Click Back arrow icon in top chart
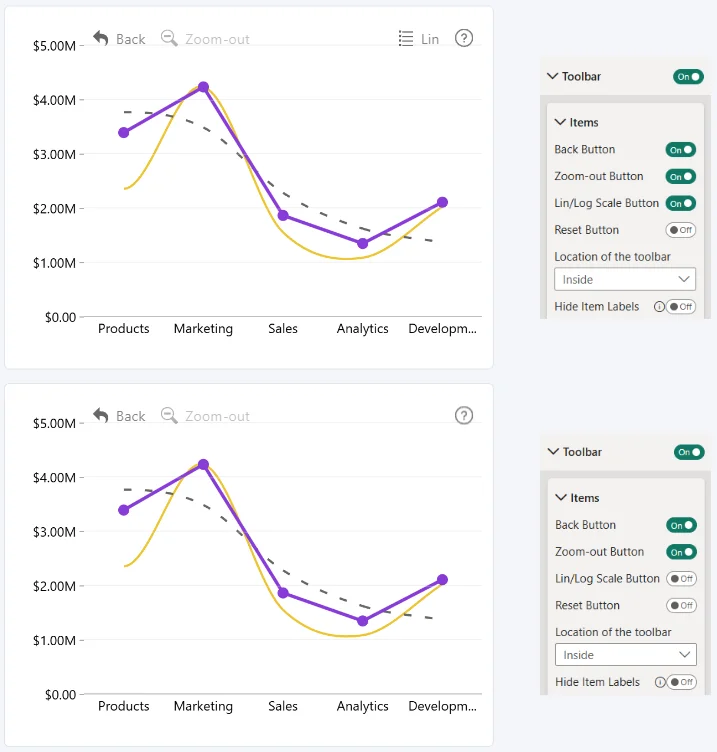This screenshot has width=717, height=752. [101, 38]
